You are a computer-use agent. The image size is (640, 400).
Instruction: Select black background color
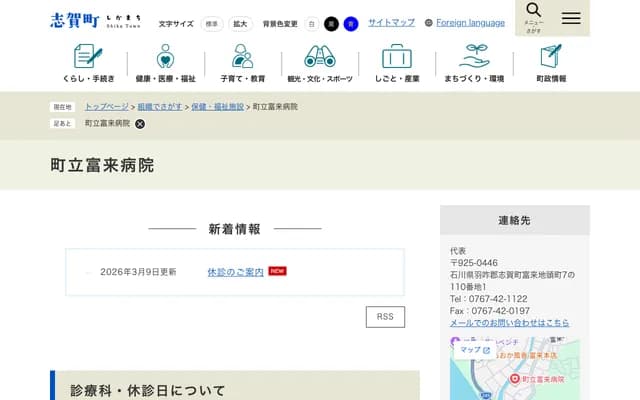coord(331,23)
